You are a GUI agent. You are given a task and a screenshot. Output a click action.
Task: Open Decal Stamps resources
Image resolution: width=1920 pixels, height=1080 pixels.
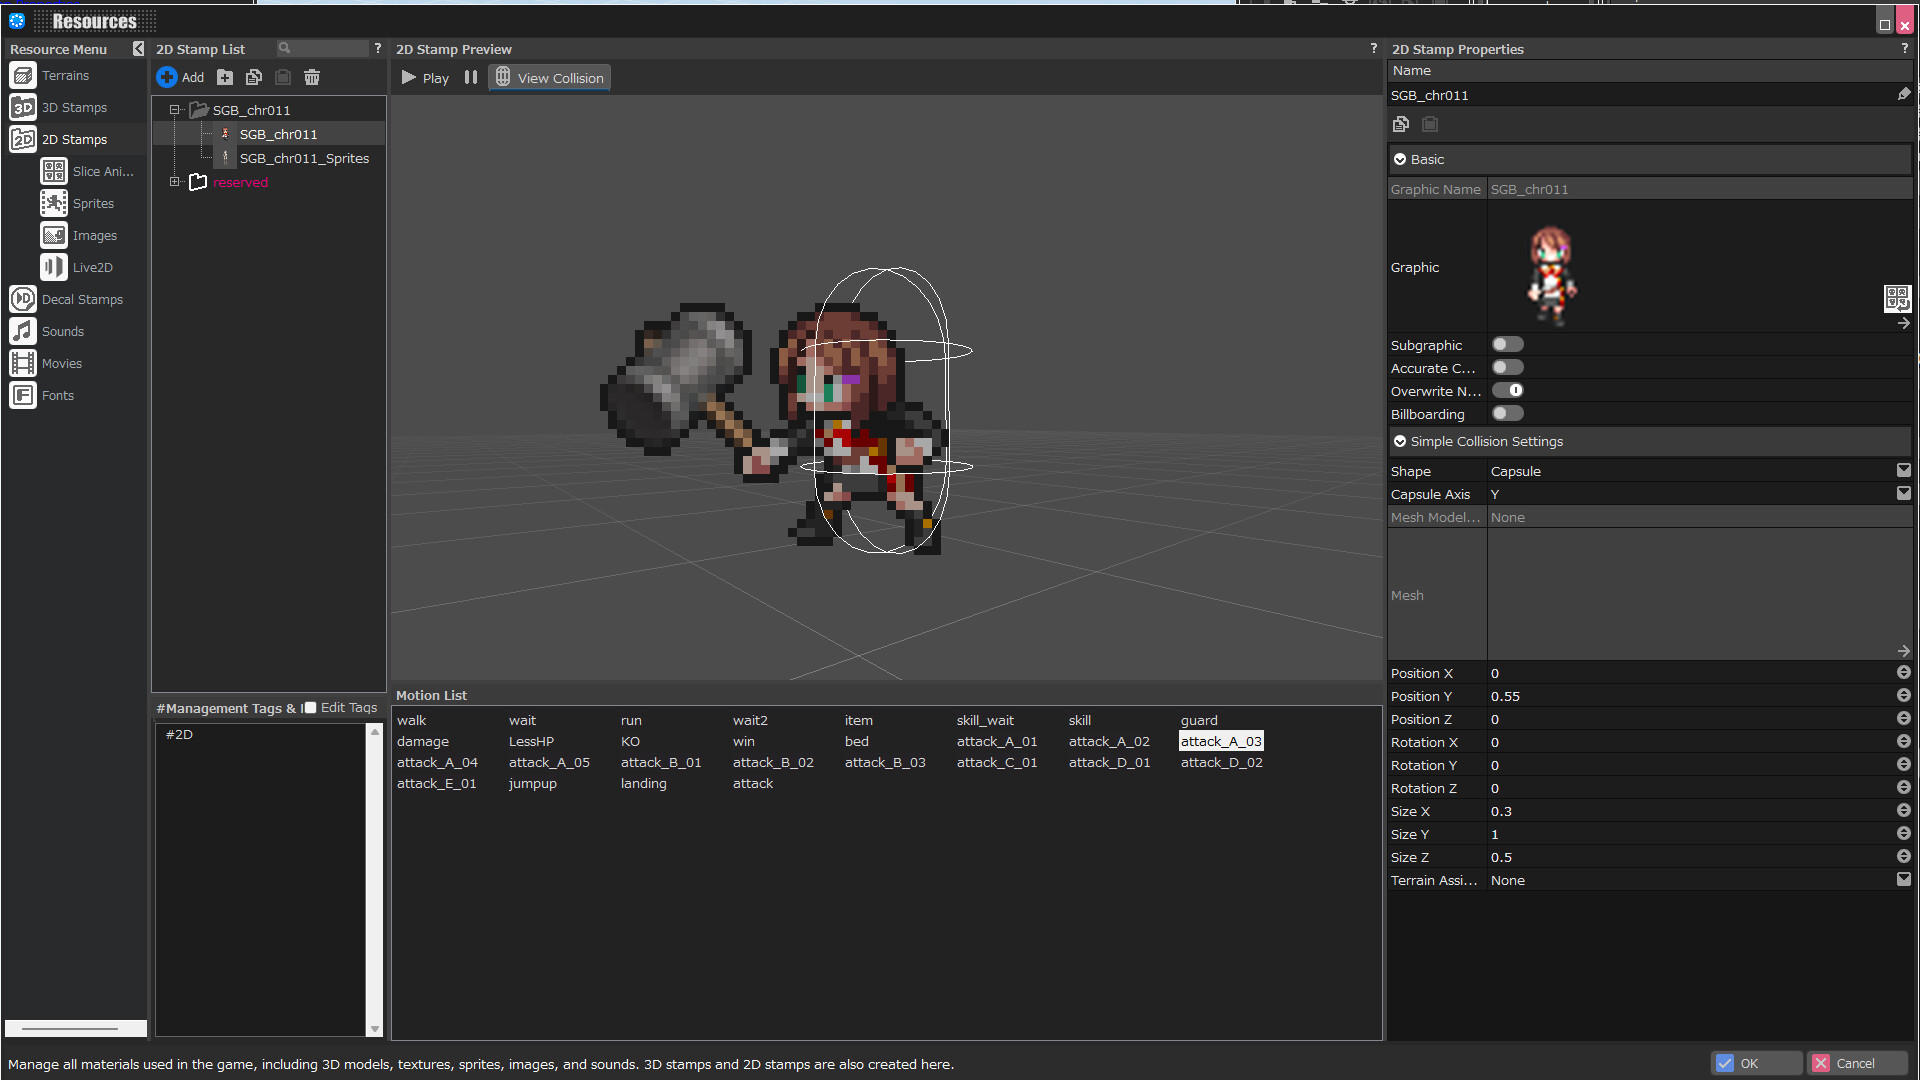(74, 299)
